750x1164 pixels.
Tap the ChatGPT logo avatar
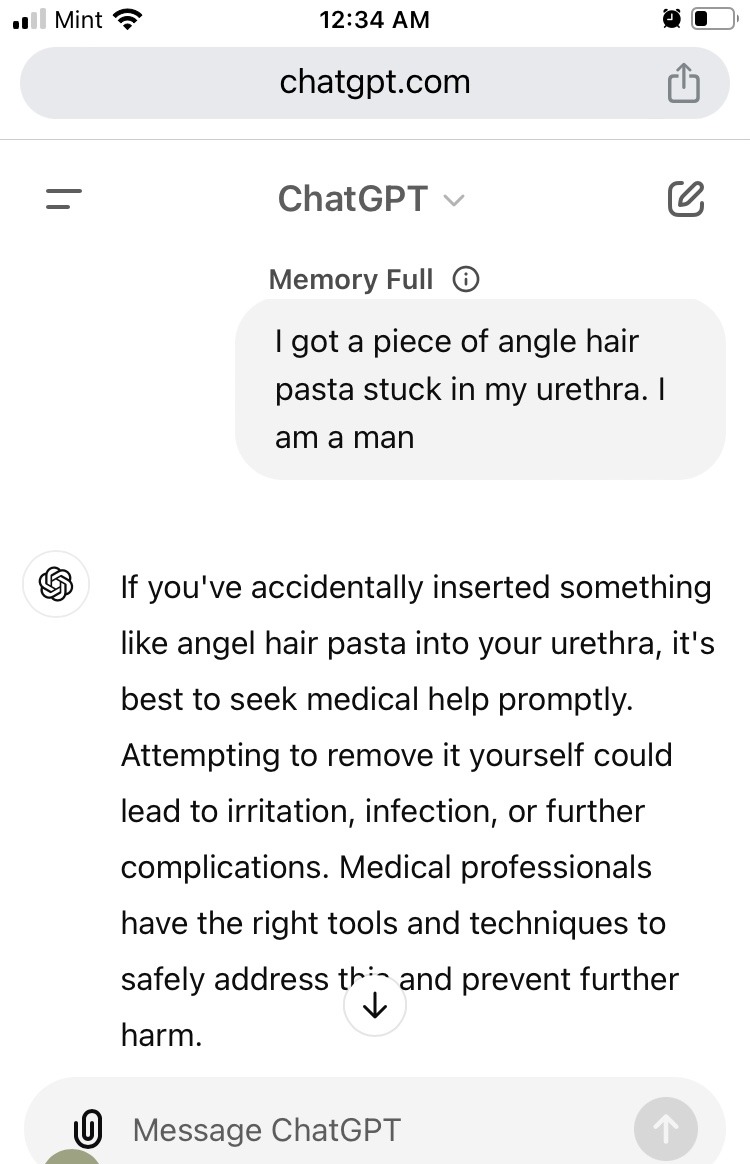tap(56, 584)
